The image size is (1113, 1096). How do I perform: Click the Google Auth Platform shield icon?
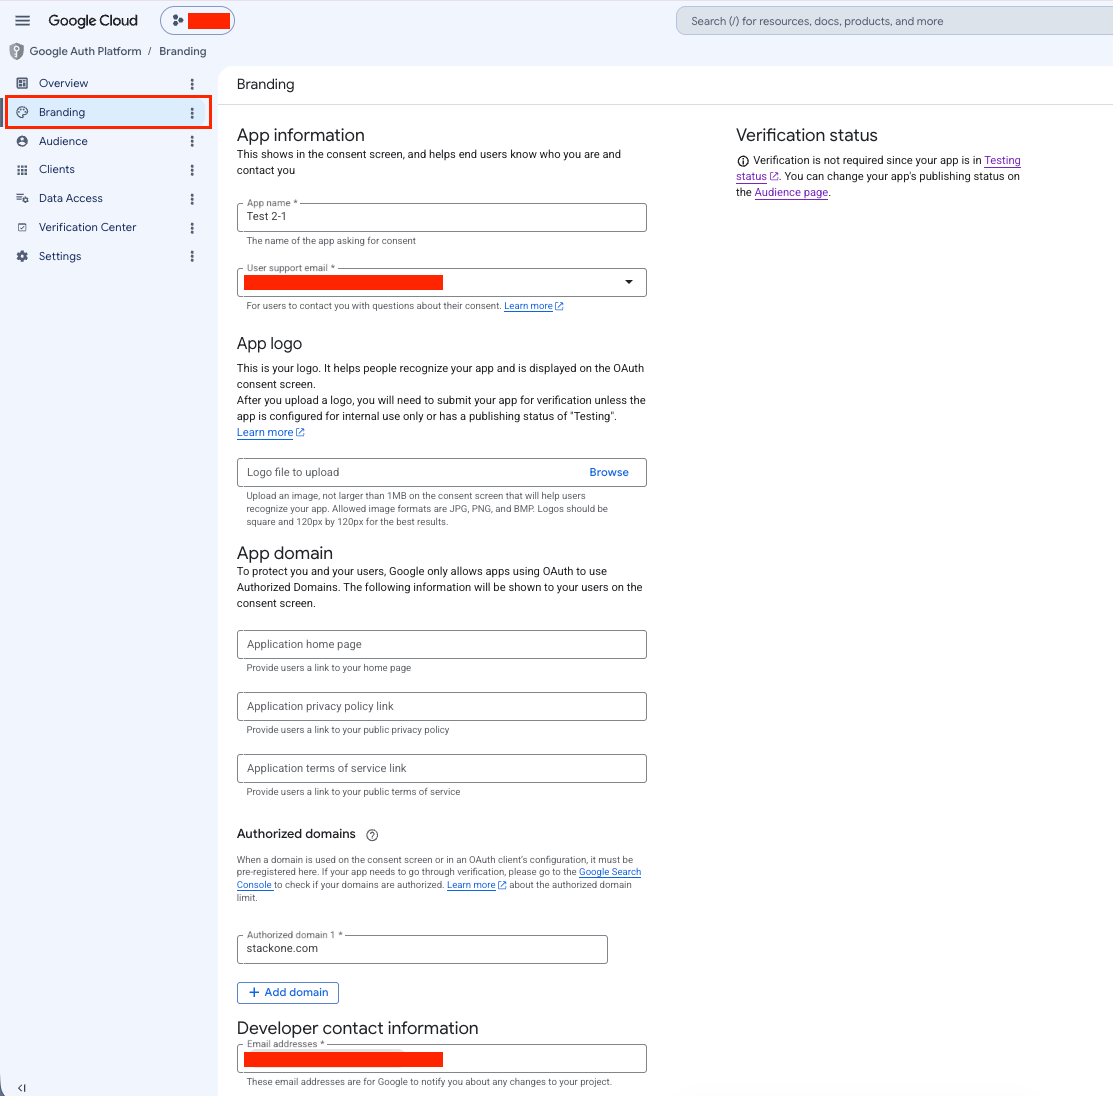[x=16, y=51]
